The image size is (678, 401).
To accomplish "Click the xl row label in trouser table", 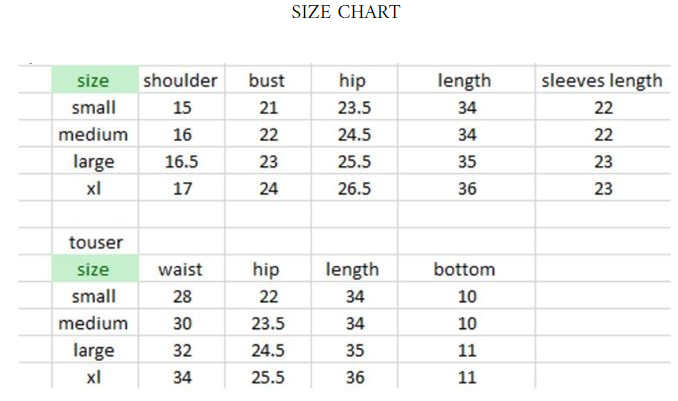I will pos(93,377).
